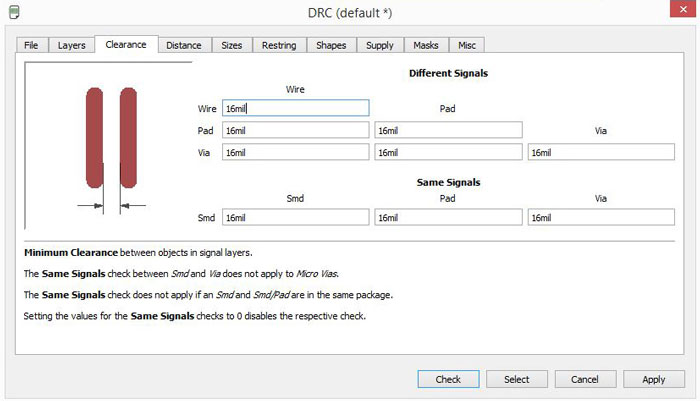Go to the Shapes tab
The height and width of the screenshot is (401, 700).
coord(331,46)
